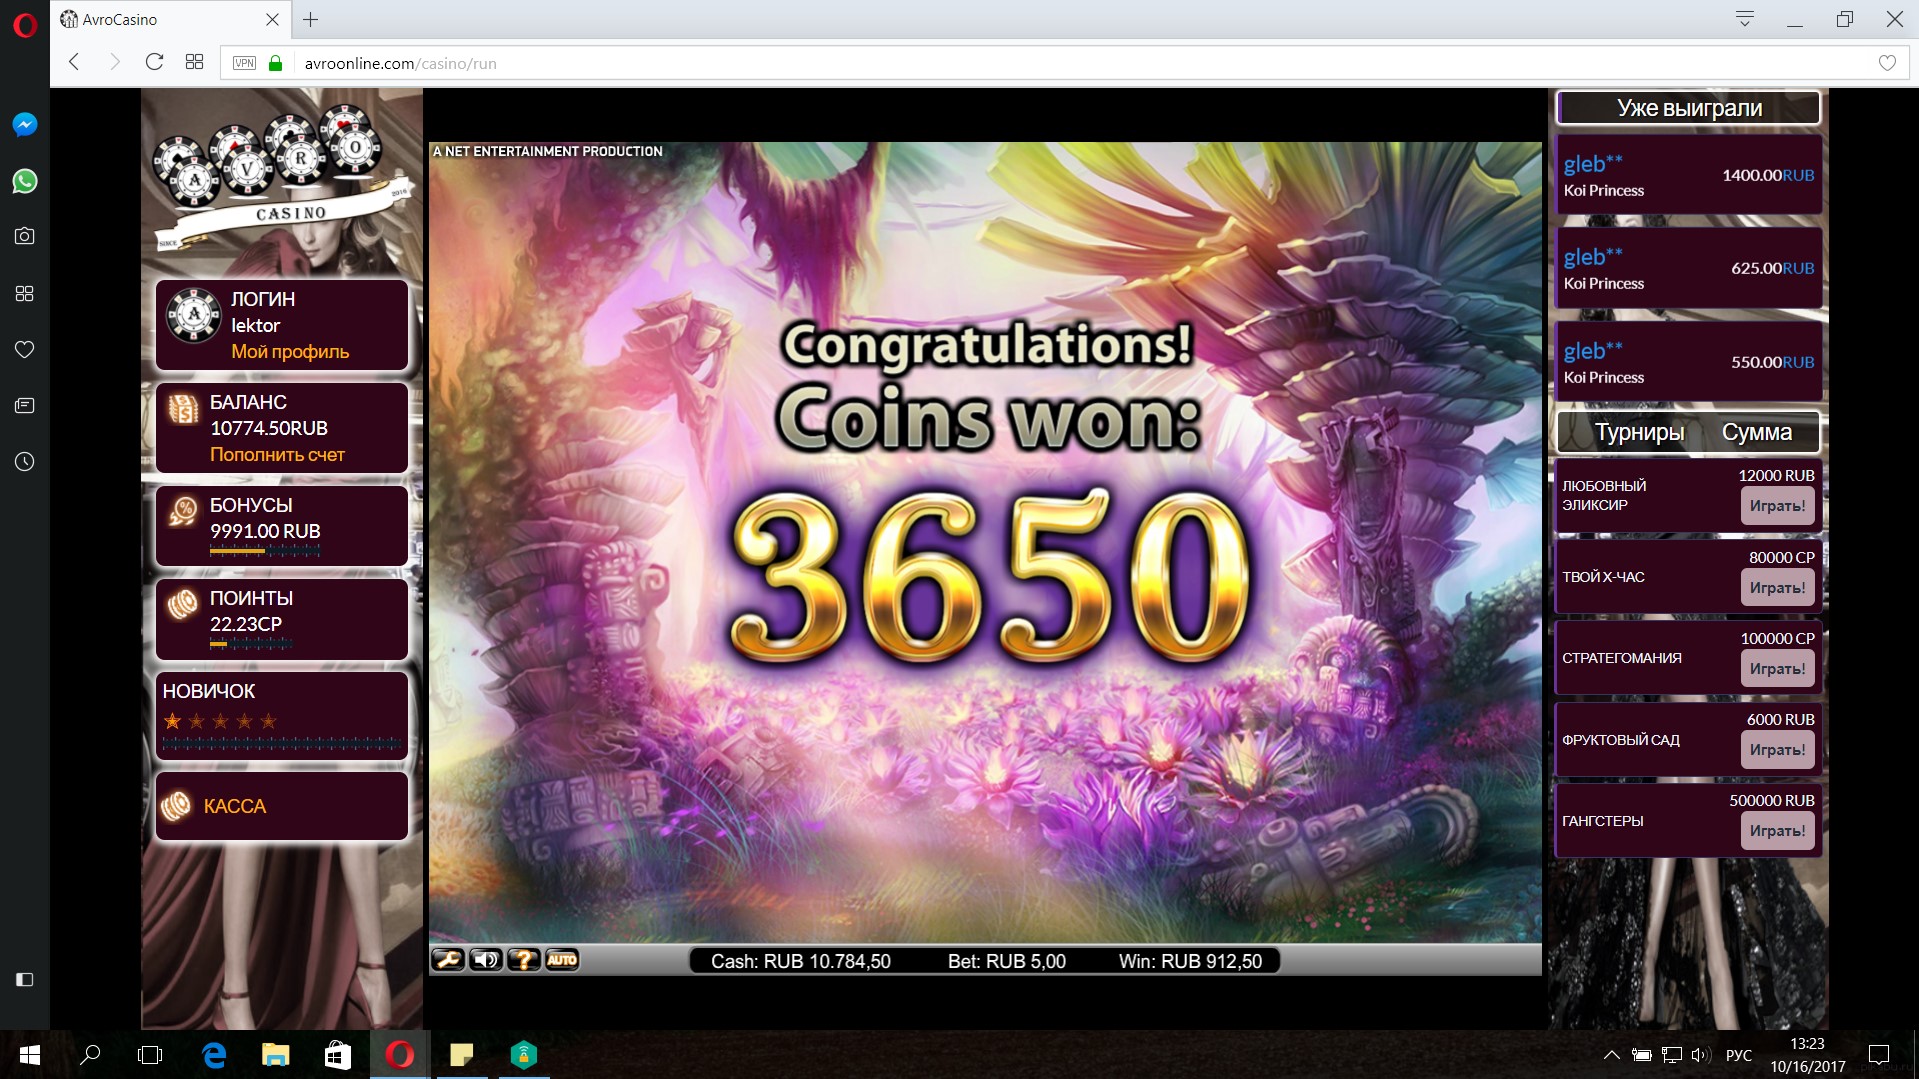Click the БОНУСЫ progress bar

pyautogui.click(x=265, y=550)
